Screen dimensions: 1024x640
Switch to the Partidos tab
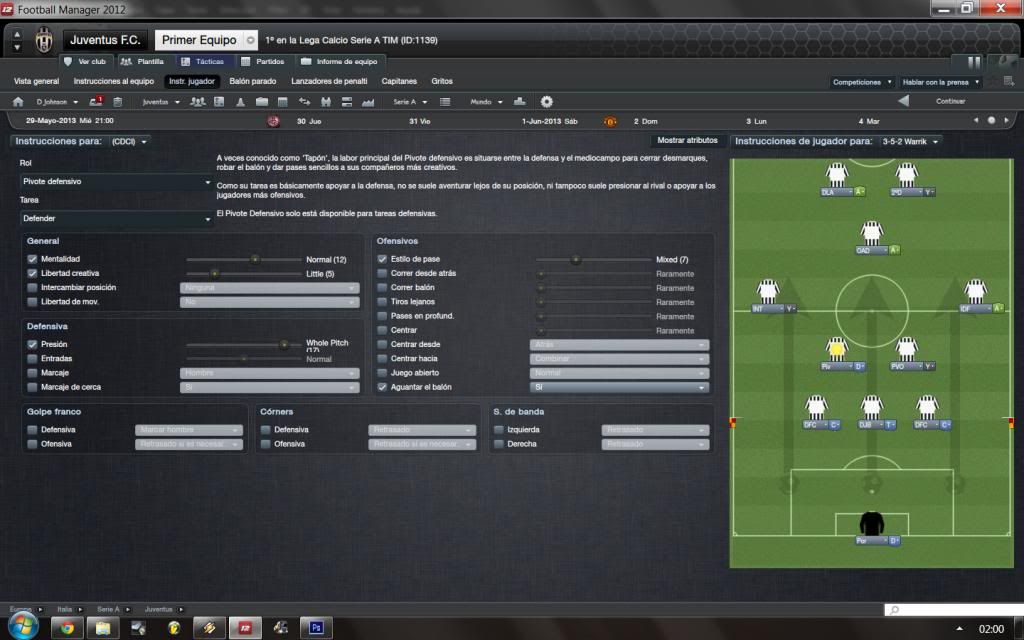(x=263, y=61)
